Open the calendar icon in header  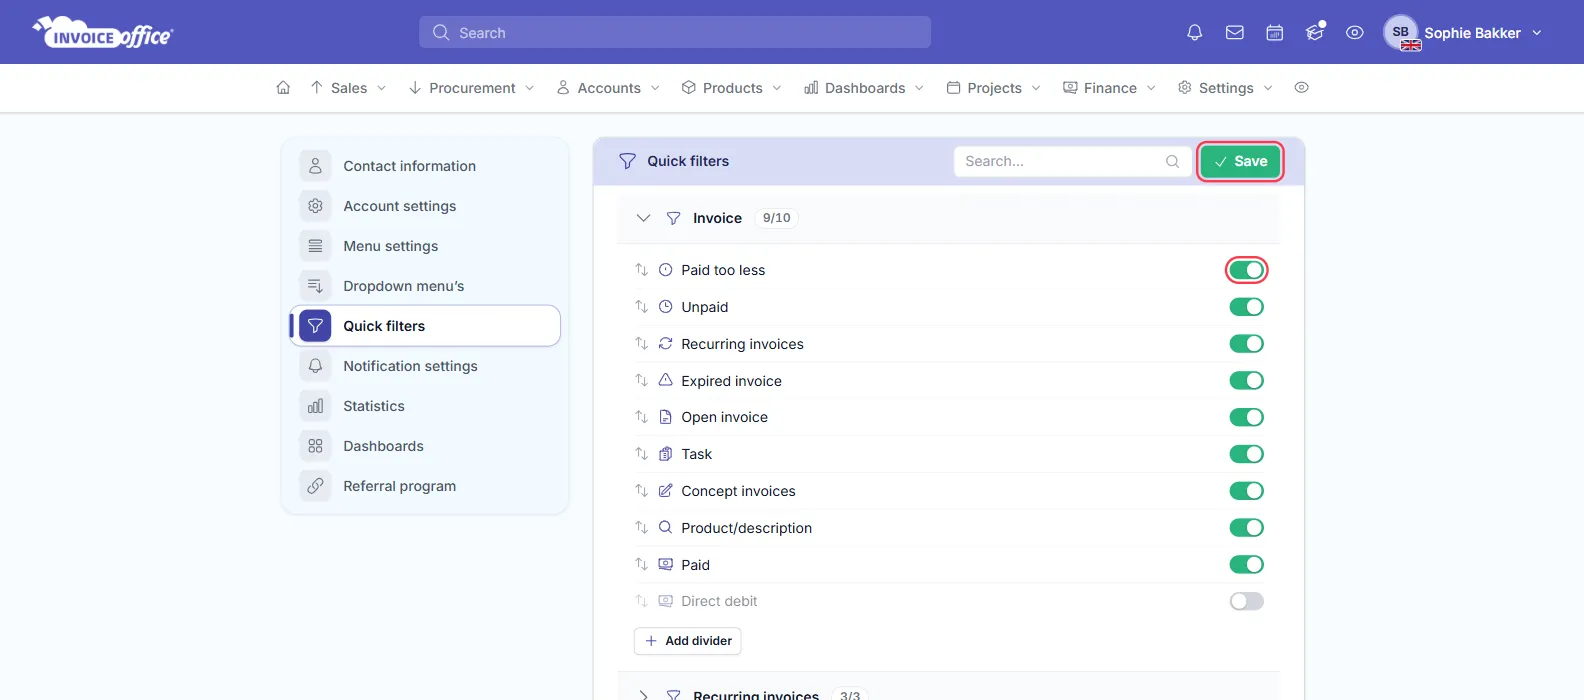1275,33
